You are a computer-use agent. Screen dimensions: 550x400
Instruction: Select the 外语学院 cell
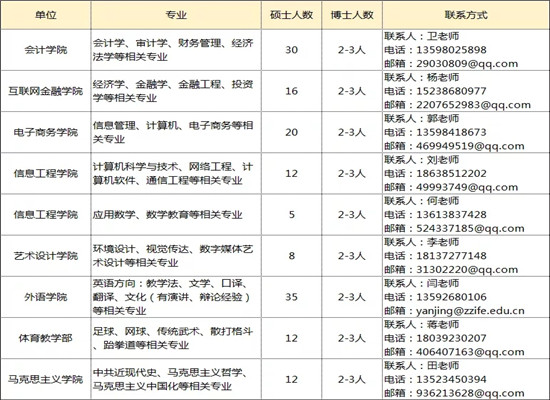pos(46,297)
